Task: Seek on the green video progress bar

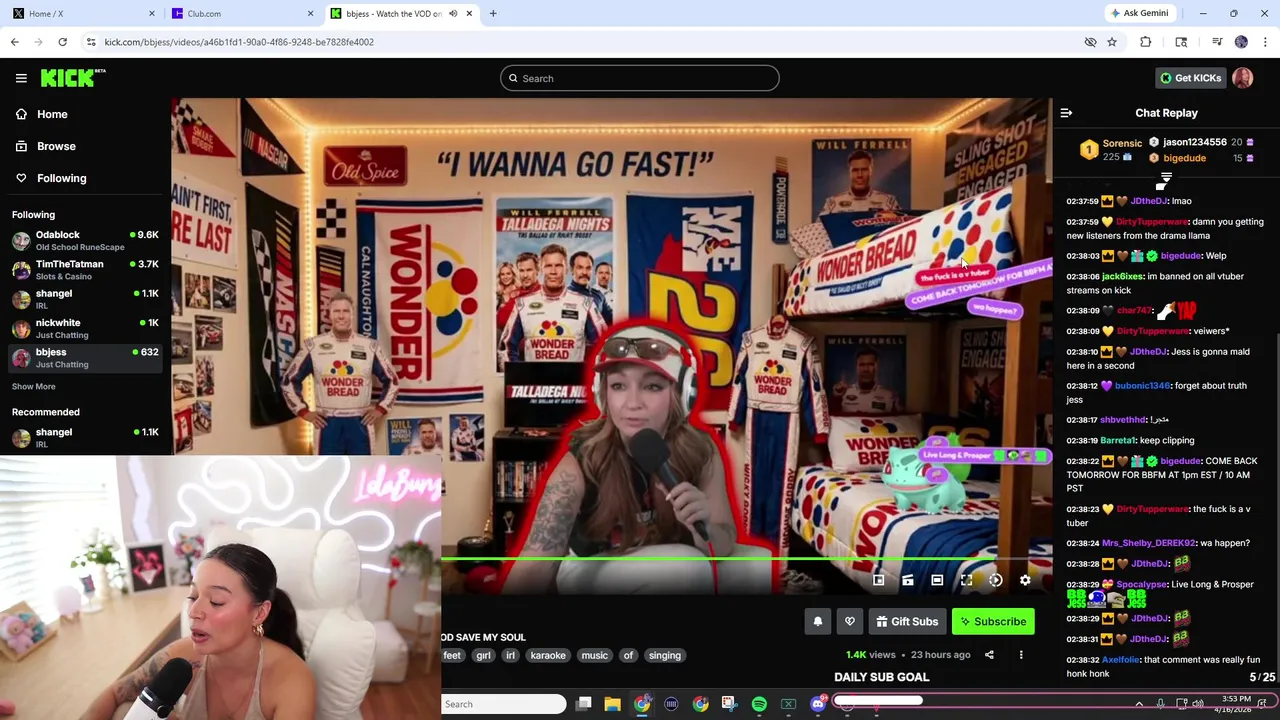Action: click(x=746, y=559)
